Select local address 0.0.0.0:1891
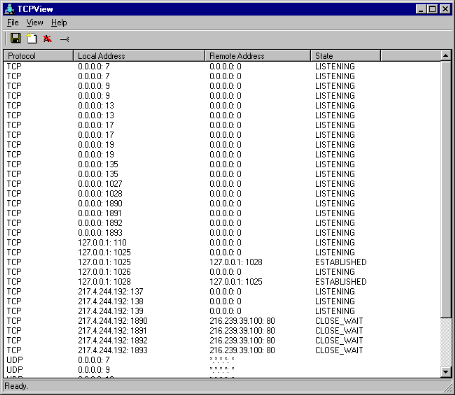Screen dimensions: 455x395 [100, 213]
